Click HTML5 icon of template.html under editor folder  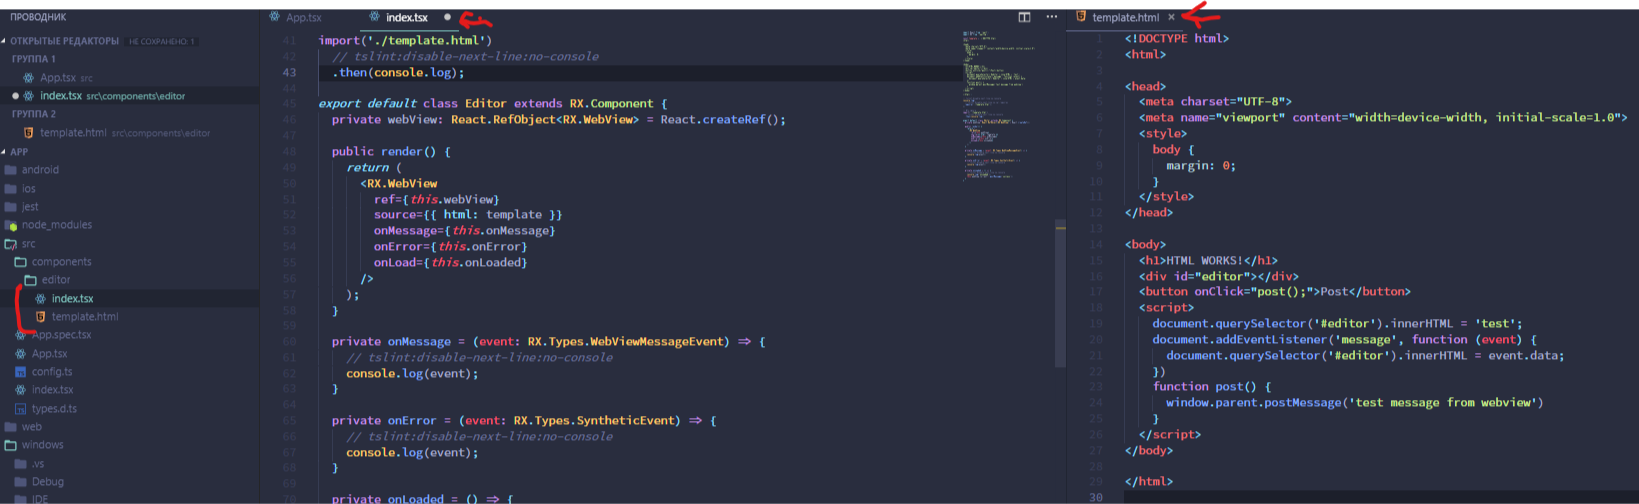click(40, 317)
